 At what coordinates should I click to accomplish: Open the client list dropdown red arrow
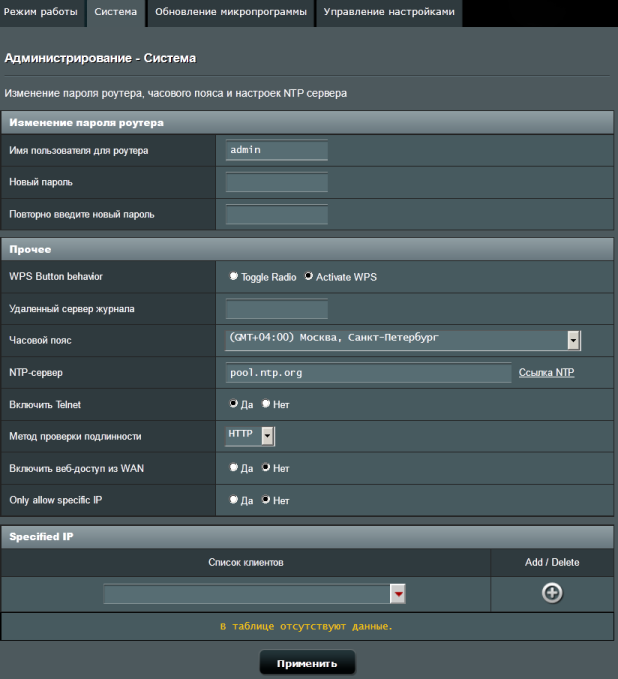[398, 594]
